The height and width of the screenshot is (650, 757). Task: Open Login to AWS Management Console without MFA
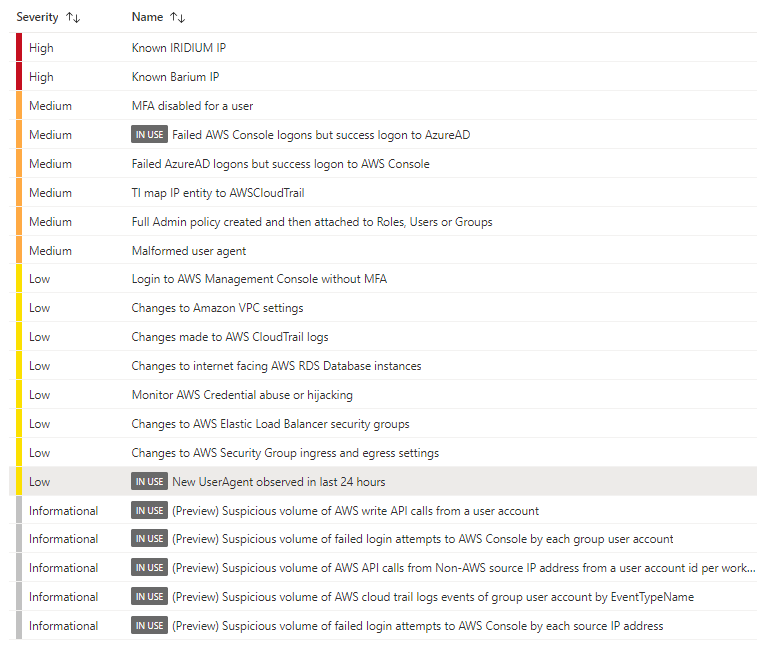click(x=259, y=279)
